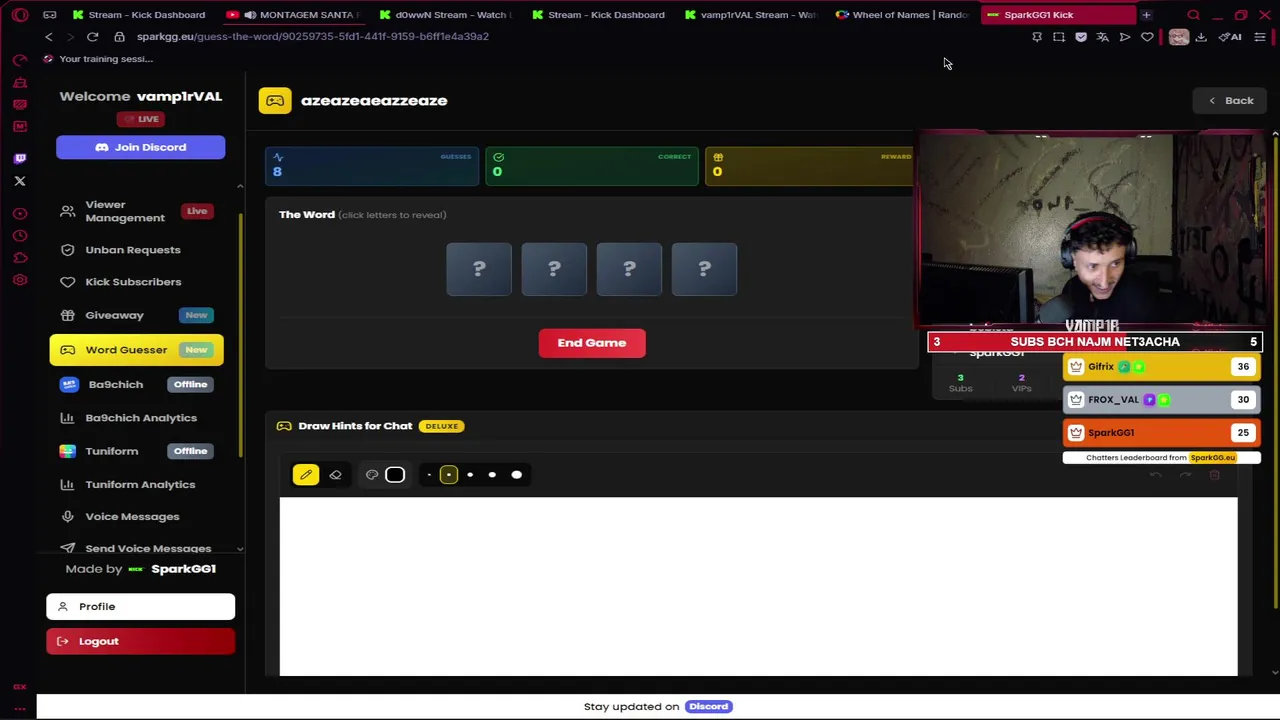Open the color palette icon

(x=372, y=475)
